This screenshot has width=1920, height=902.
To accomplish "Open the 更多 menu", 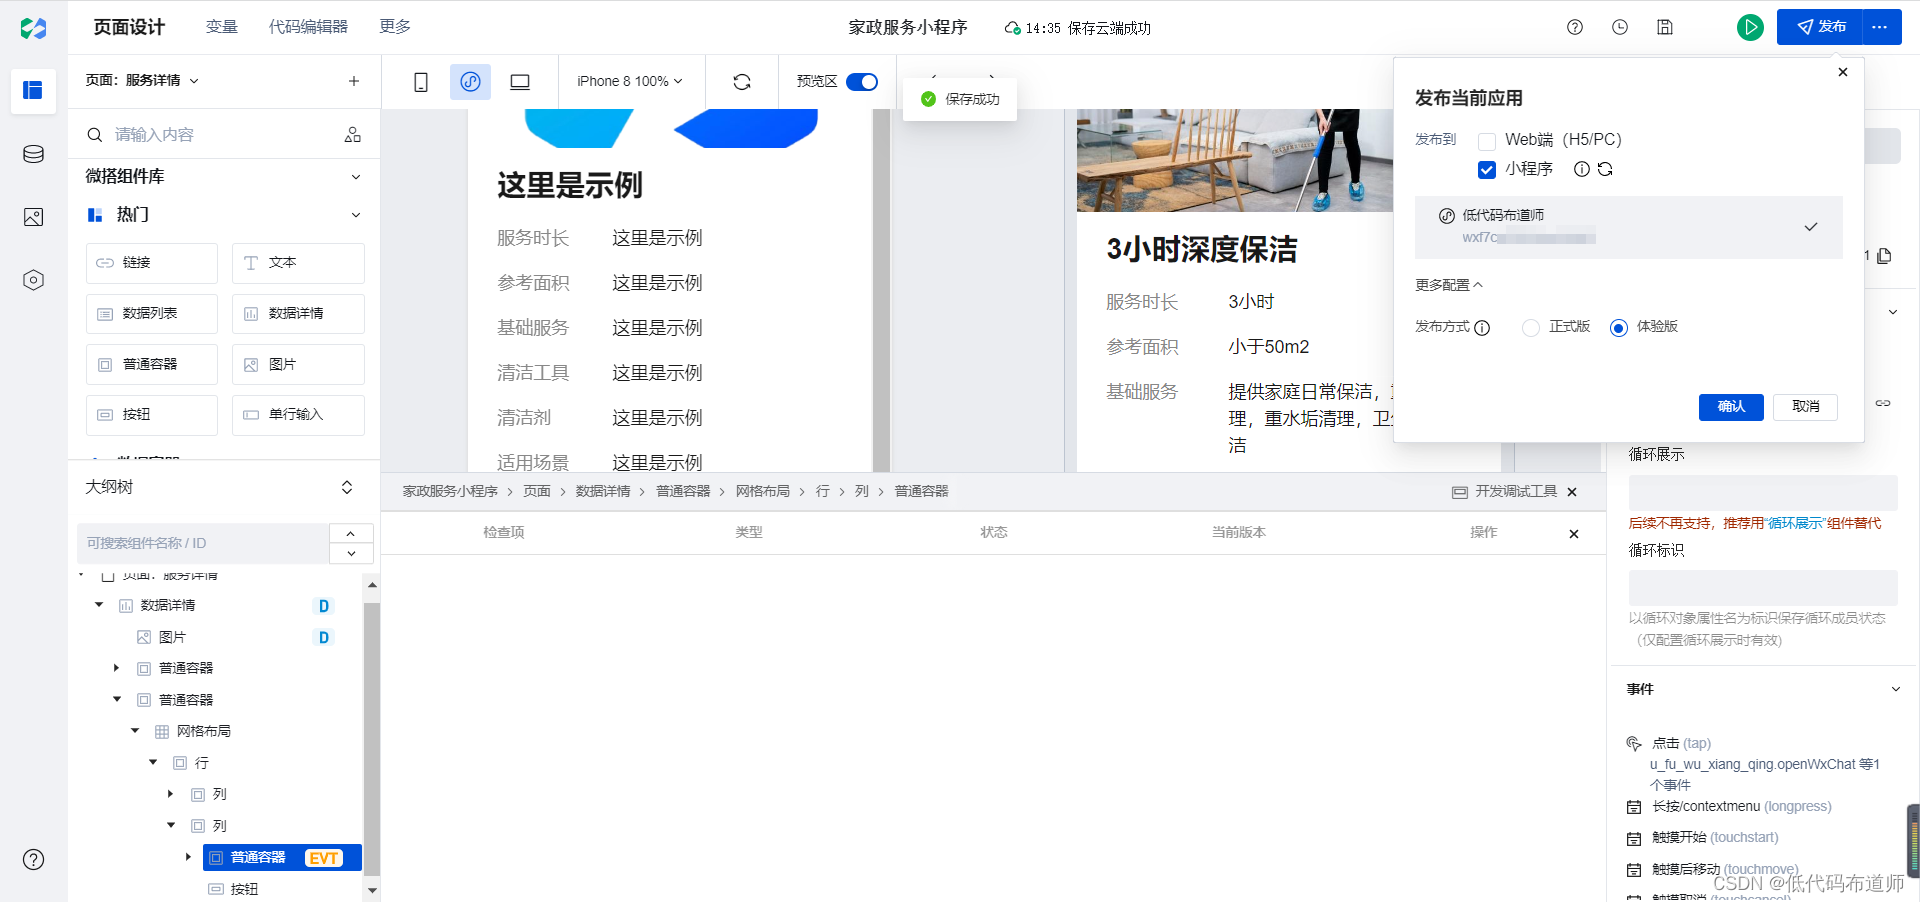I will click(395, 27).
